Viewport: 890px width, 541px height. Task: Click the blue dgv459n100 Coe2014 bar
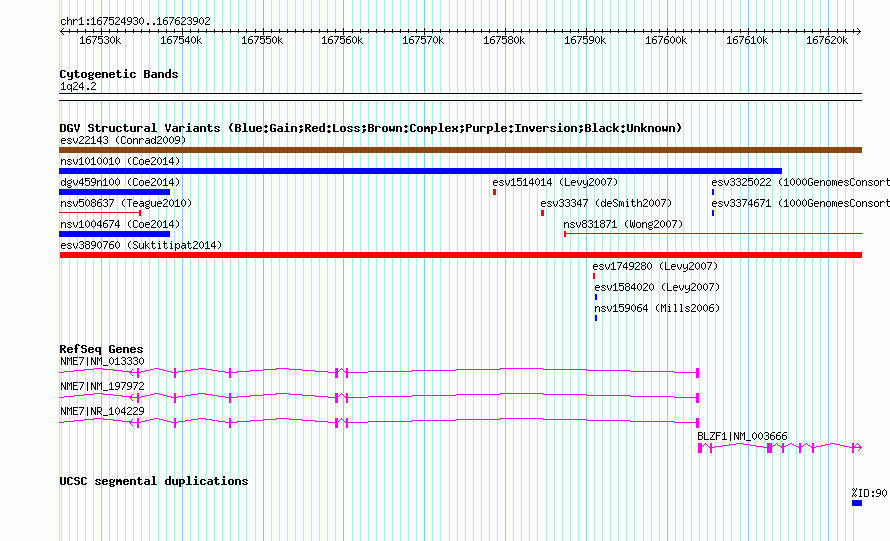pyautogui.click(x=115, y=192)
